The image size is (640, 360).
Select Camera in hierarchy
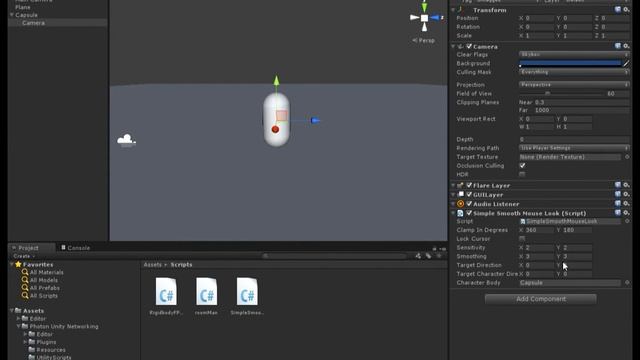coord(33,23)
